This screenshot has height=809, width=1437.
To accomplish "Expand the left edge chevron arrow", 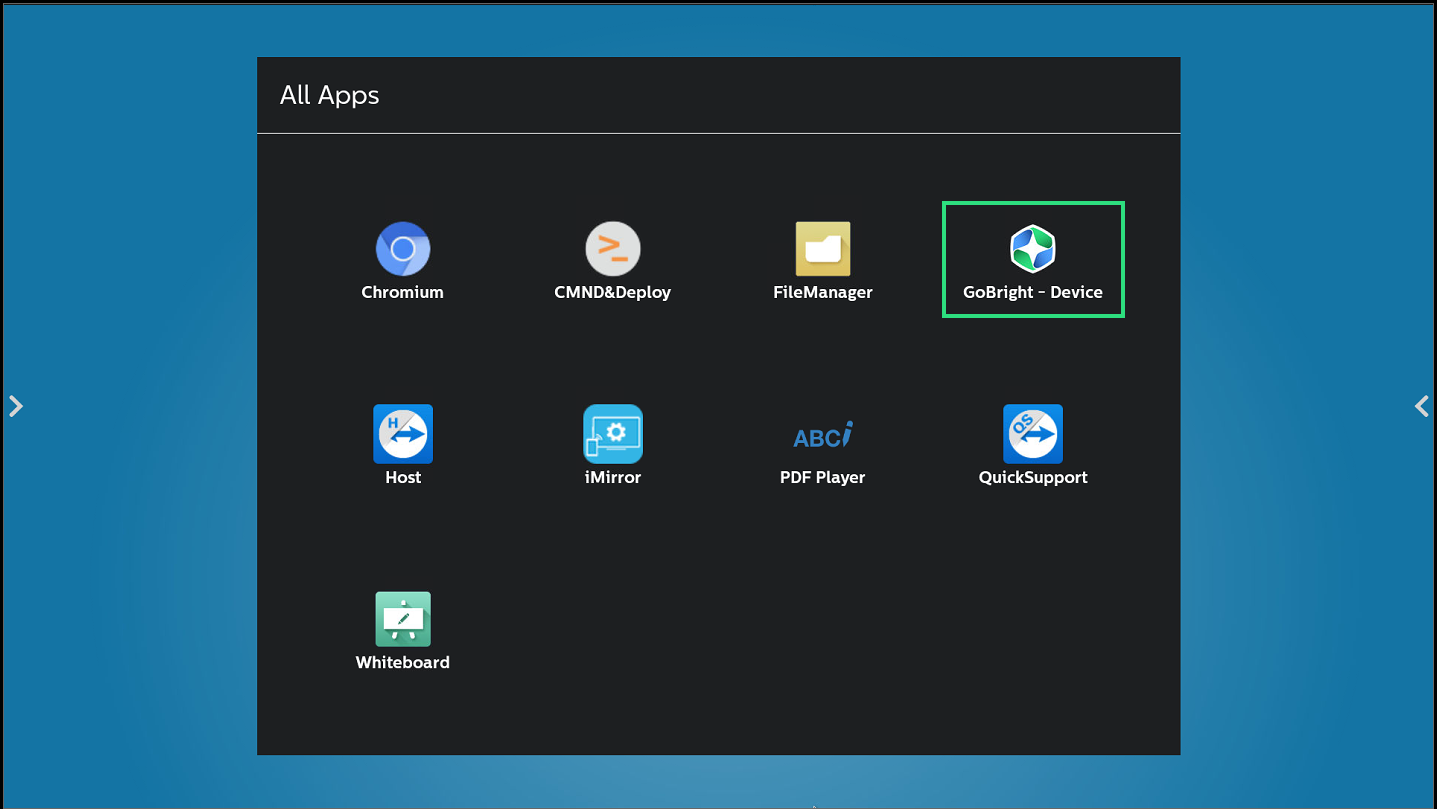I will pyautogui.click(x=15, y=406).
